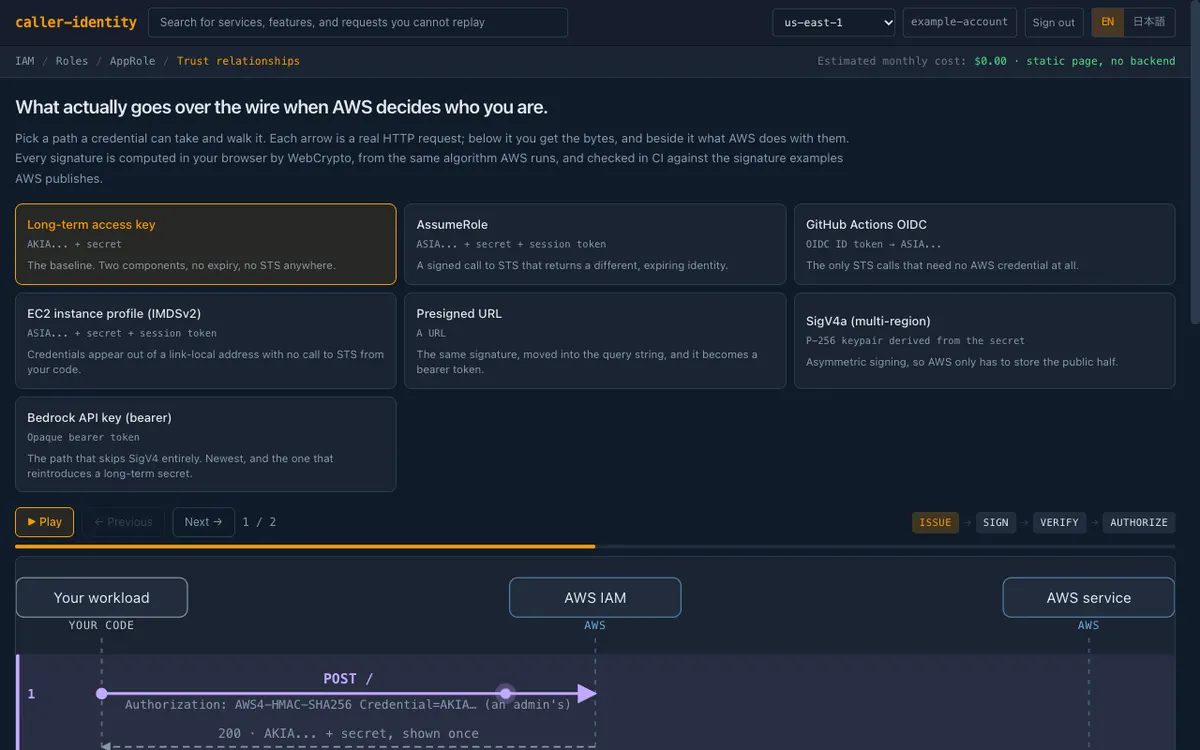The width and height of the screenshot is (1200, 750).
Task: Select Bedrock API key (bearer) card
Action: pos(206,444)
